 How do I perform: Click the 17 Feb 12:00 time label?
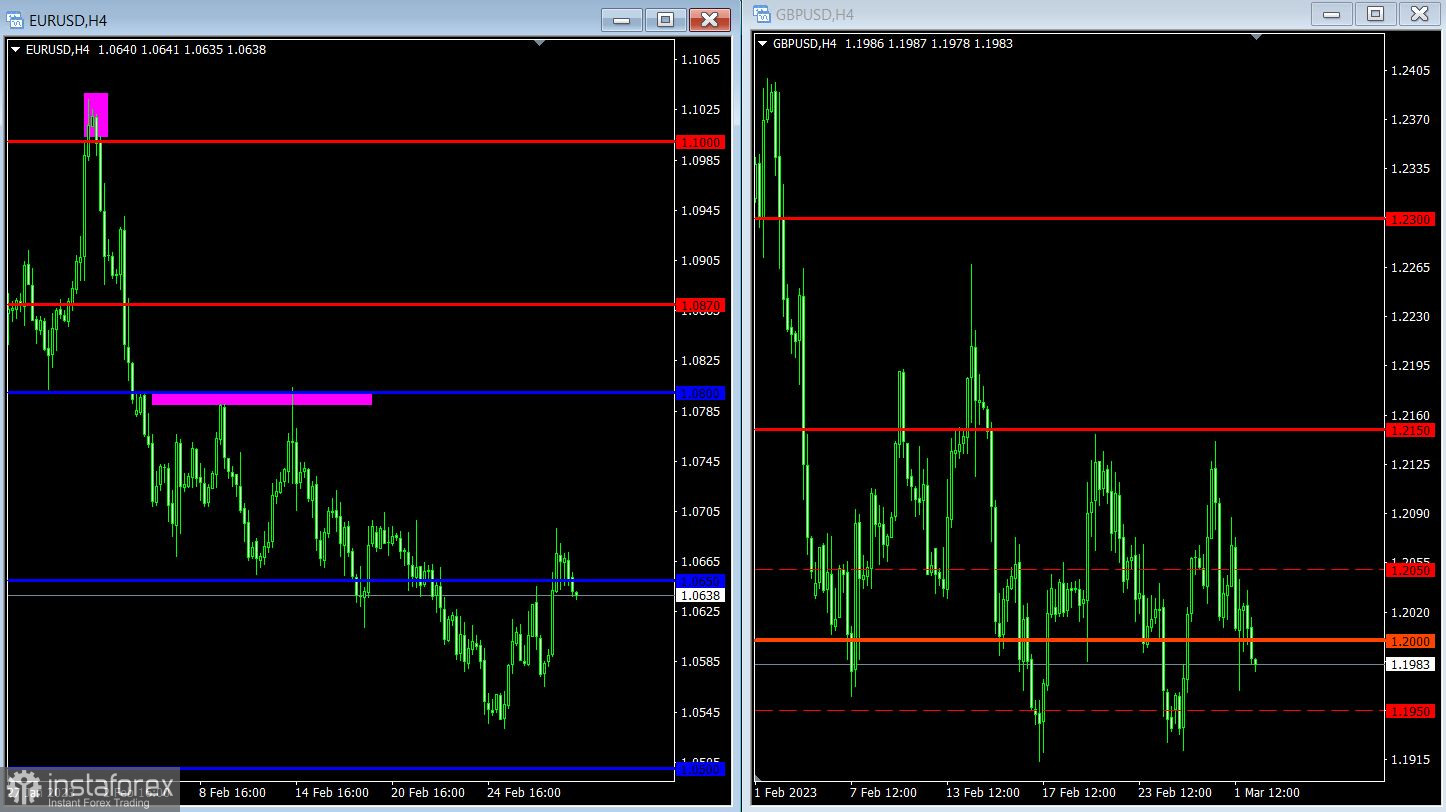click(x=1078, y=793)
